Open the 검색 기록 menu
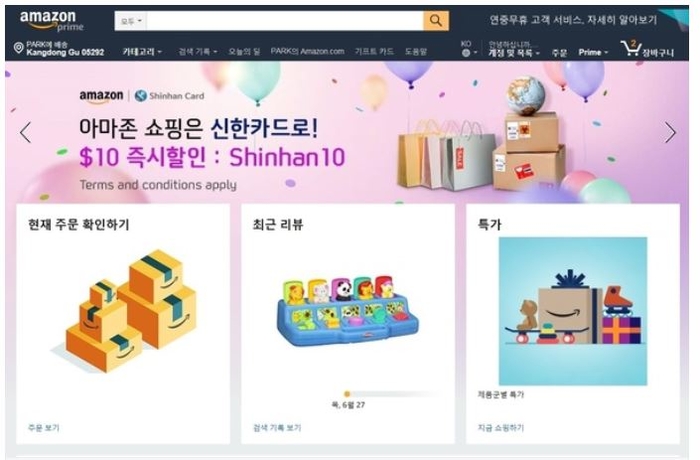Viewport: 700px width, 460px height. pos(198,52)
